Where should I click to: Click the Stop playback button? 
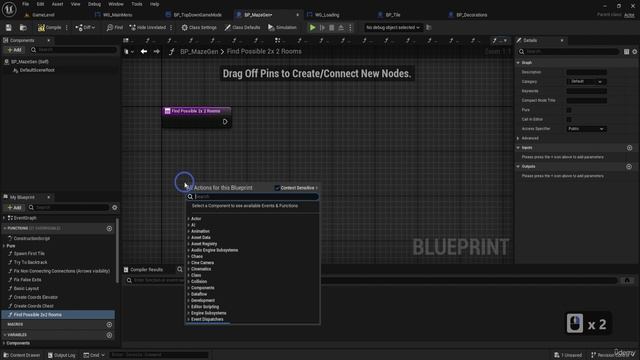[331, 27]
